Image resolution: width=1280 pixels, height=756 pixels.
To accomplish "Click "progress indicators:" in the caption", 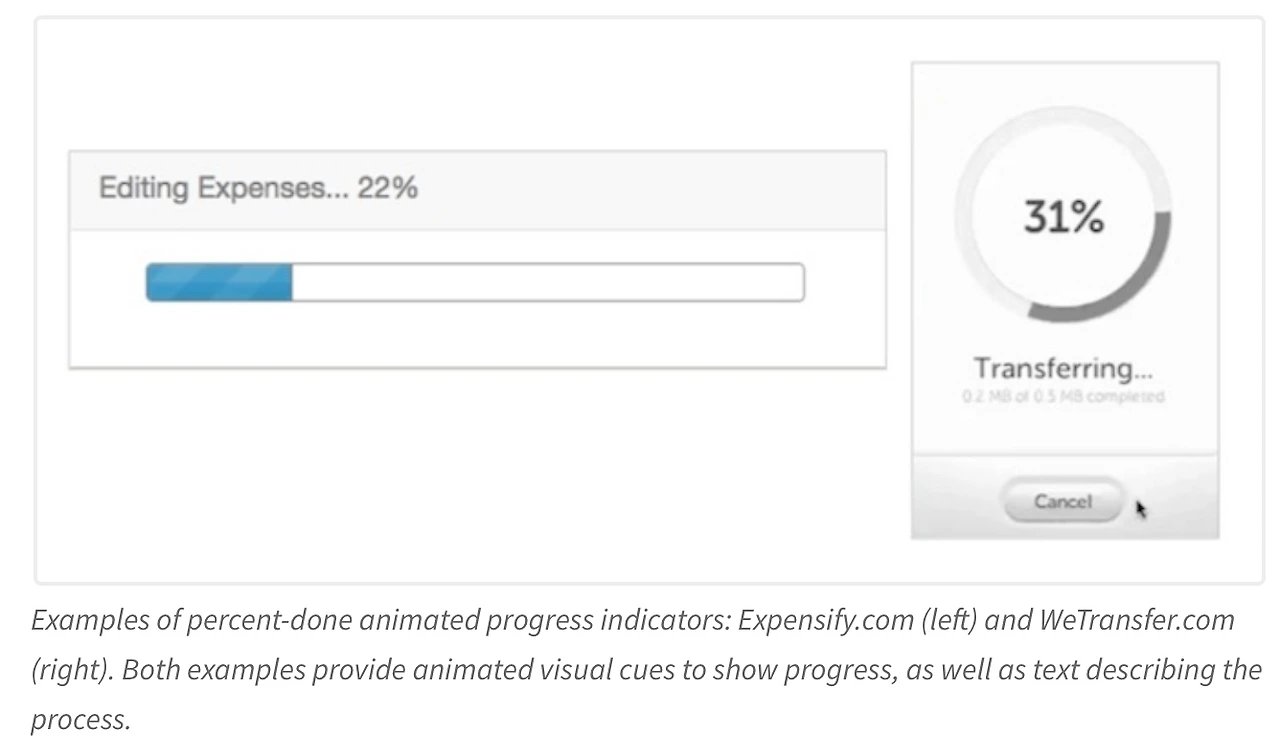I will pos(607,620).
